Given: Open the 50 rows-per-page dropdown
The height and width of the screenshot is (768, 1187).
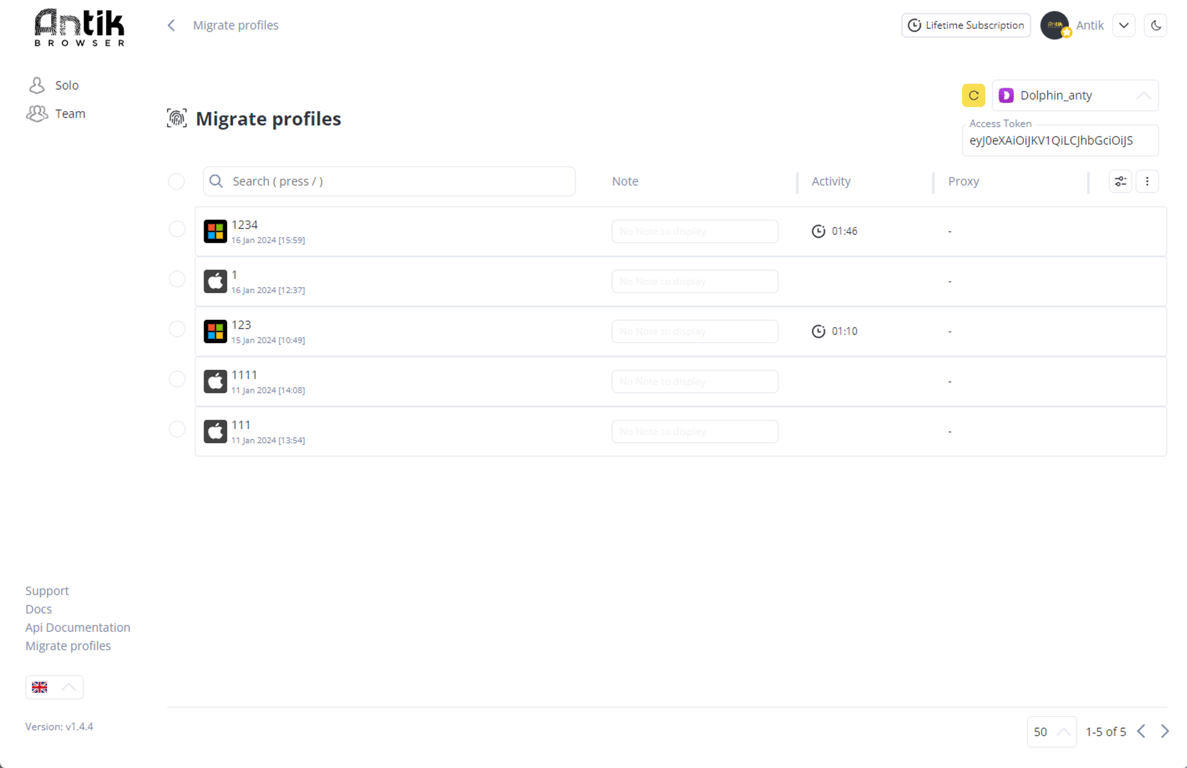Looking at the screenshot, I should [1051, 732].
